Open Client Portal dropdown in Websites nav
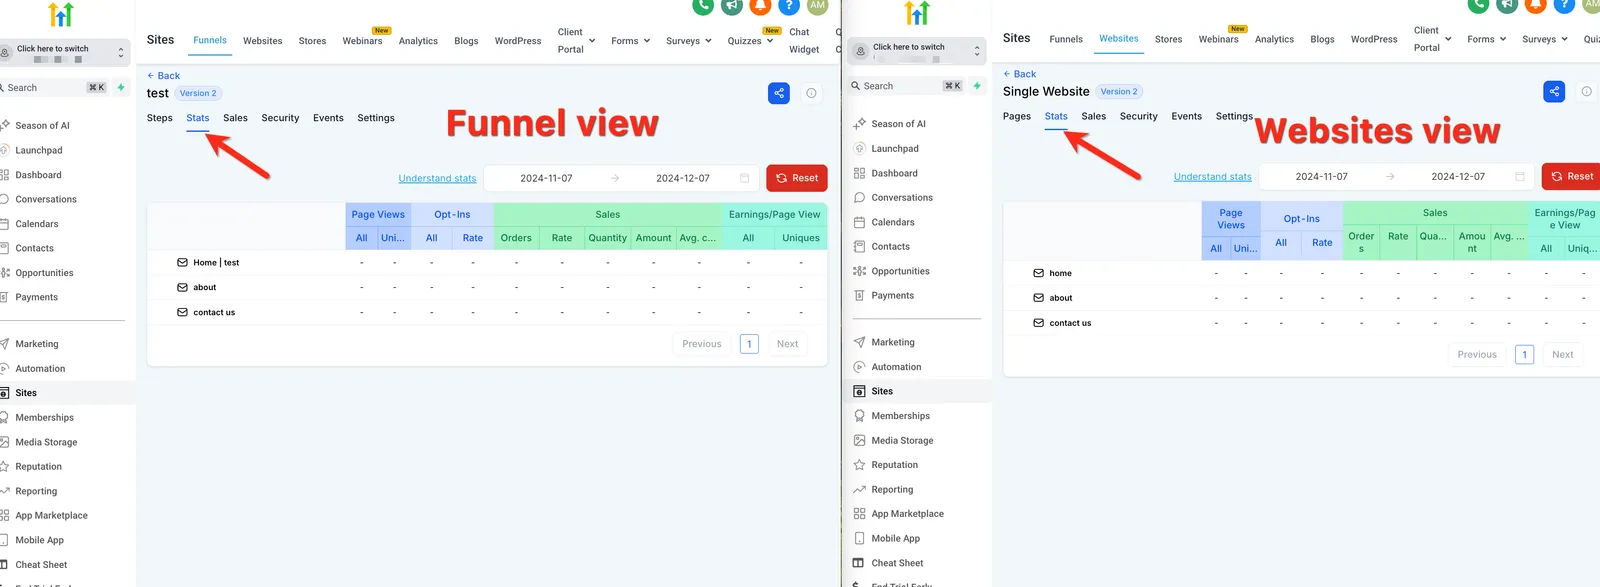 click(x=1433, y=39)
